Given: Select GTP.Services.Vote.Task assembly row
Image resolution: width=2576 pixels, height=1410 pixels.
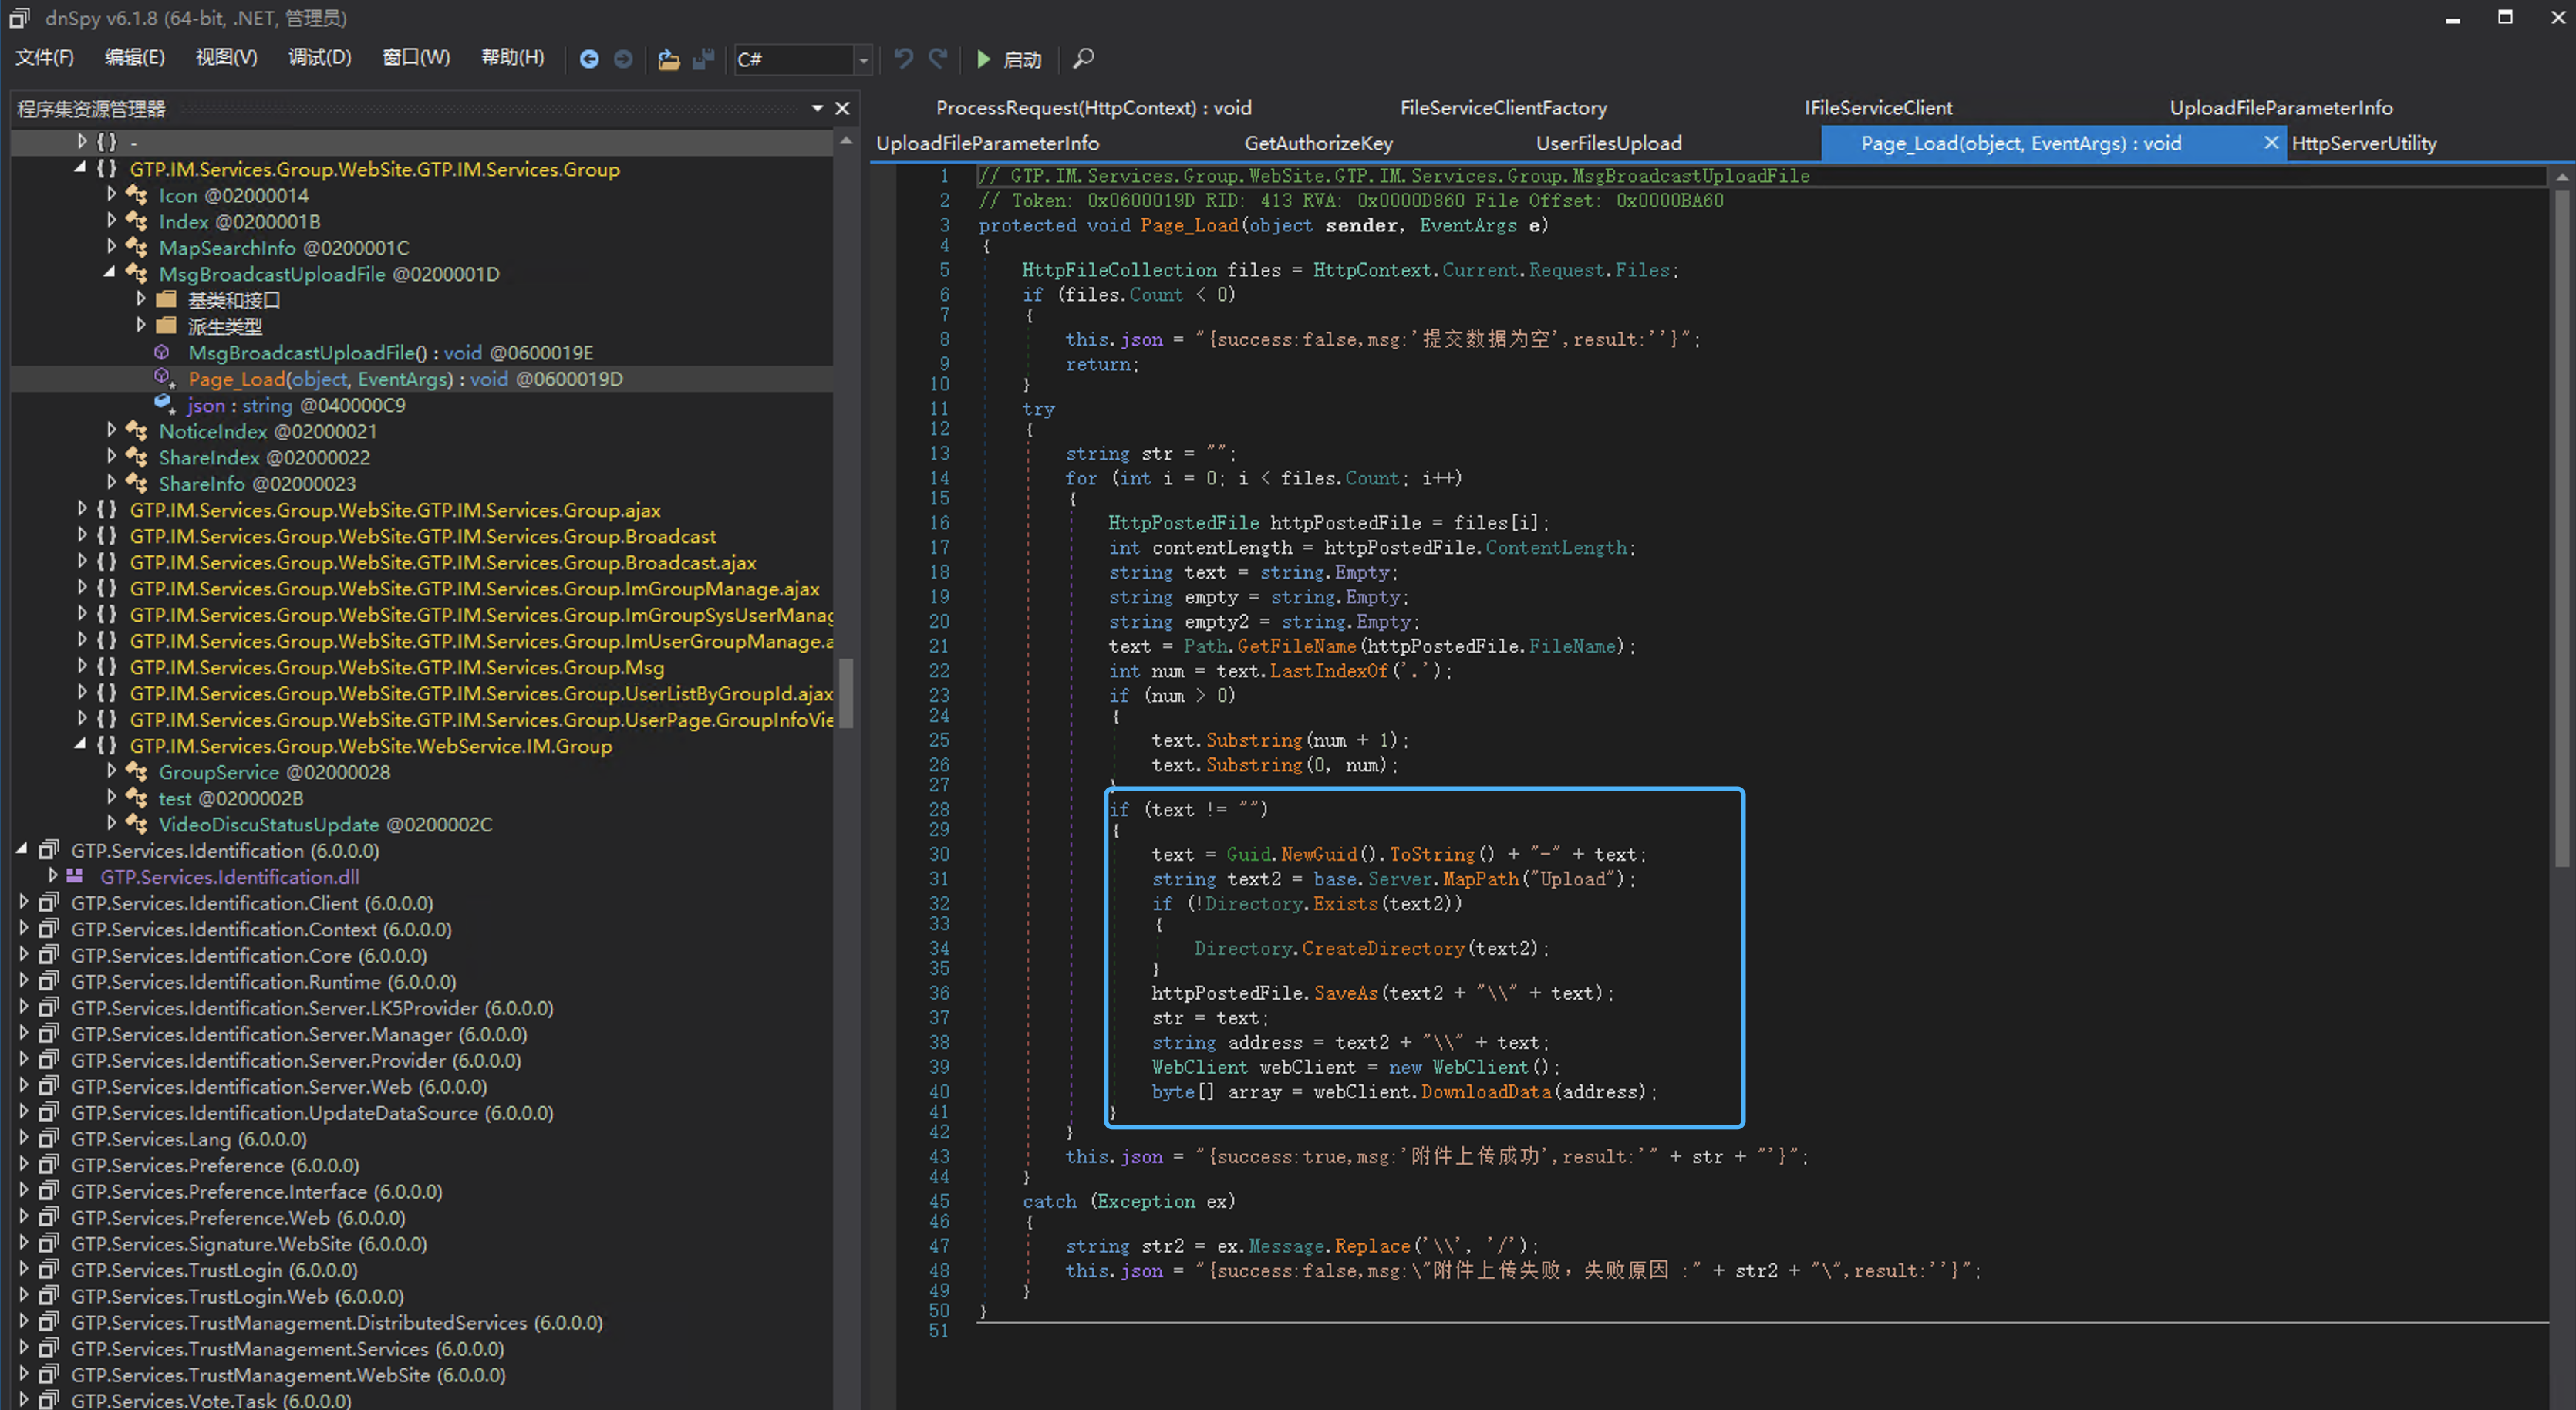Looking at the screenshot, I should coord(211,1400).
